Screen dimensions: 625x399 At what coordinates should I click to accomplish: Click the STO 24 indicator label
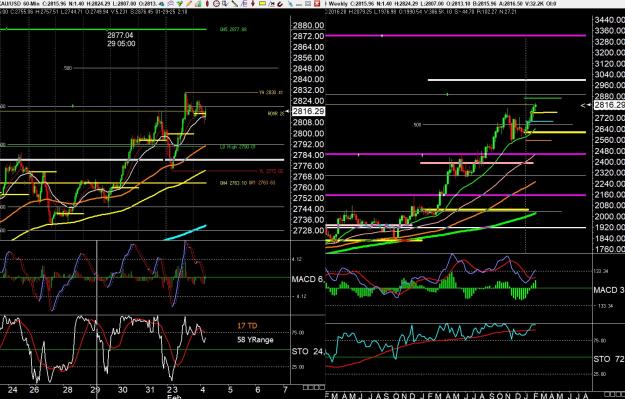pos(307,351)
